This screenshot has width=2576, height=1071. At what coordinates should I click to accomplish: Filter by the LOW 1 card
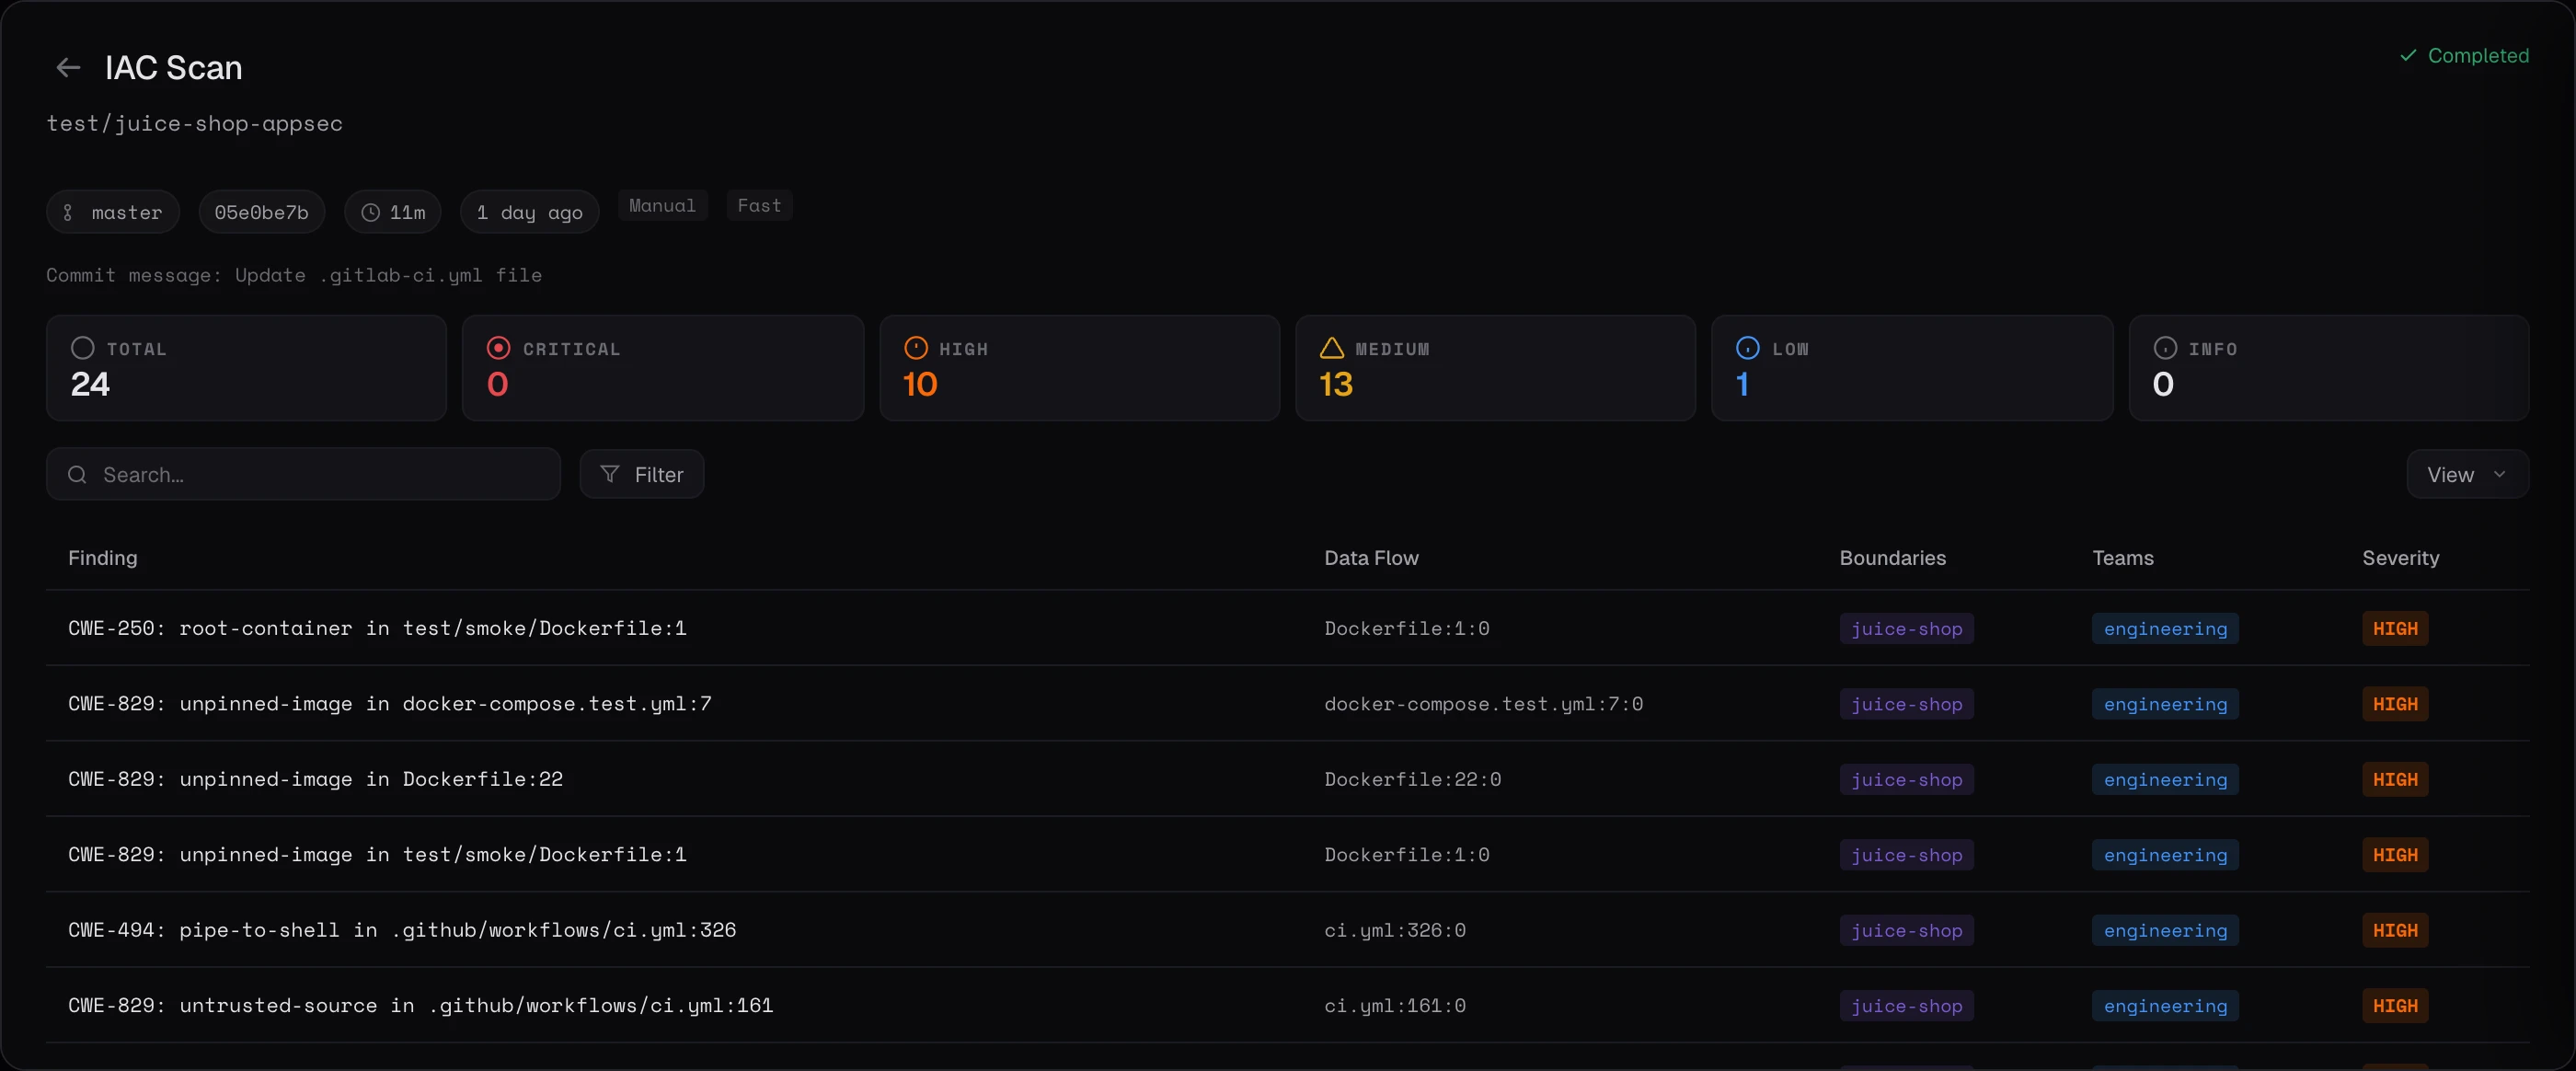pyautogui.click(x=1912, y=368)
